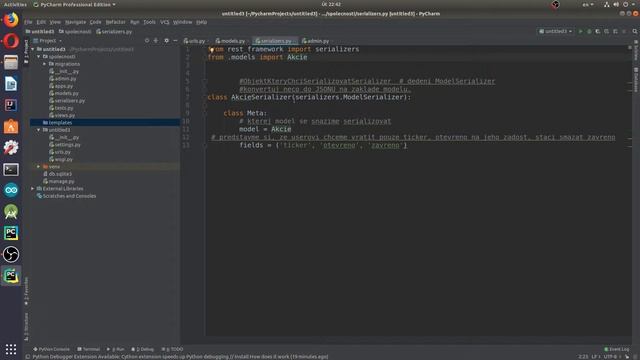Click the volume icon in system tray
This screenshot has height=360, width=640.
616,4
